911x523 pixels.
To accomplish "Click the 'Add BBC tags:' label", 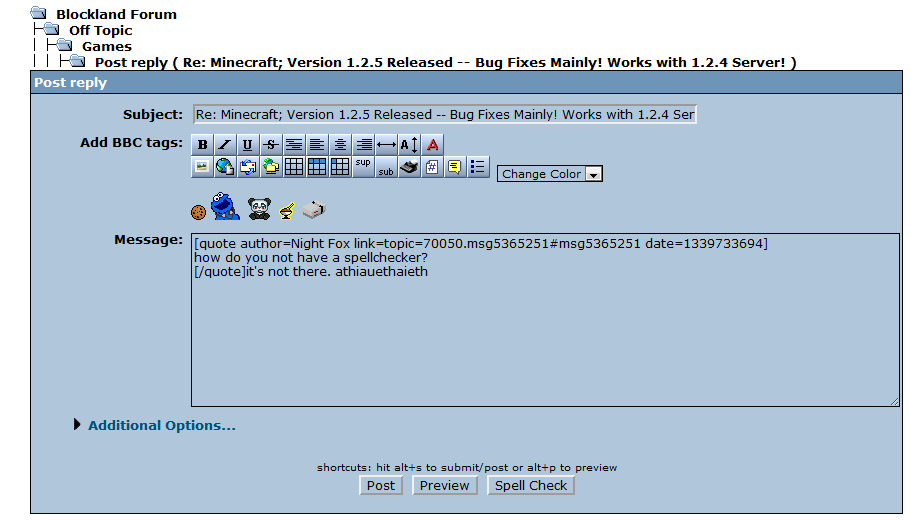I will point(131,142).
